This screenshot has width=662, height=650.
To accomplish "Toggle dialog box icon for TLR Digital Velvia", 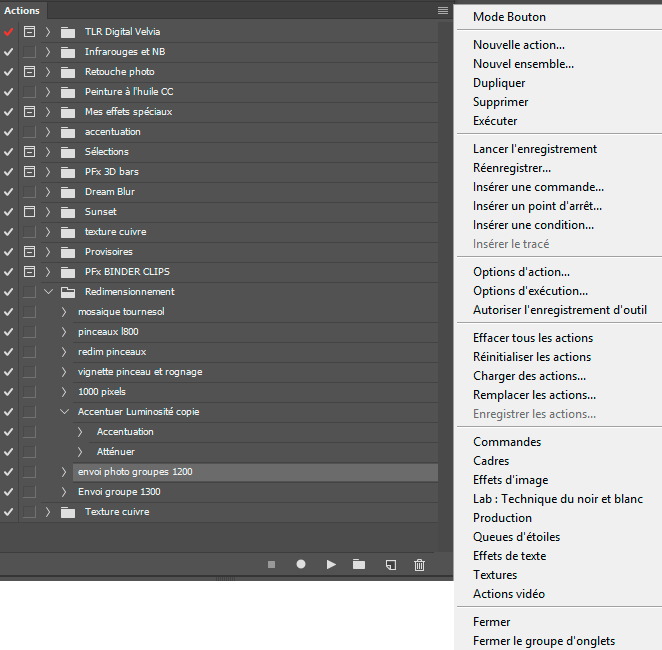I will coord(29,32).
